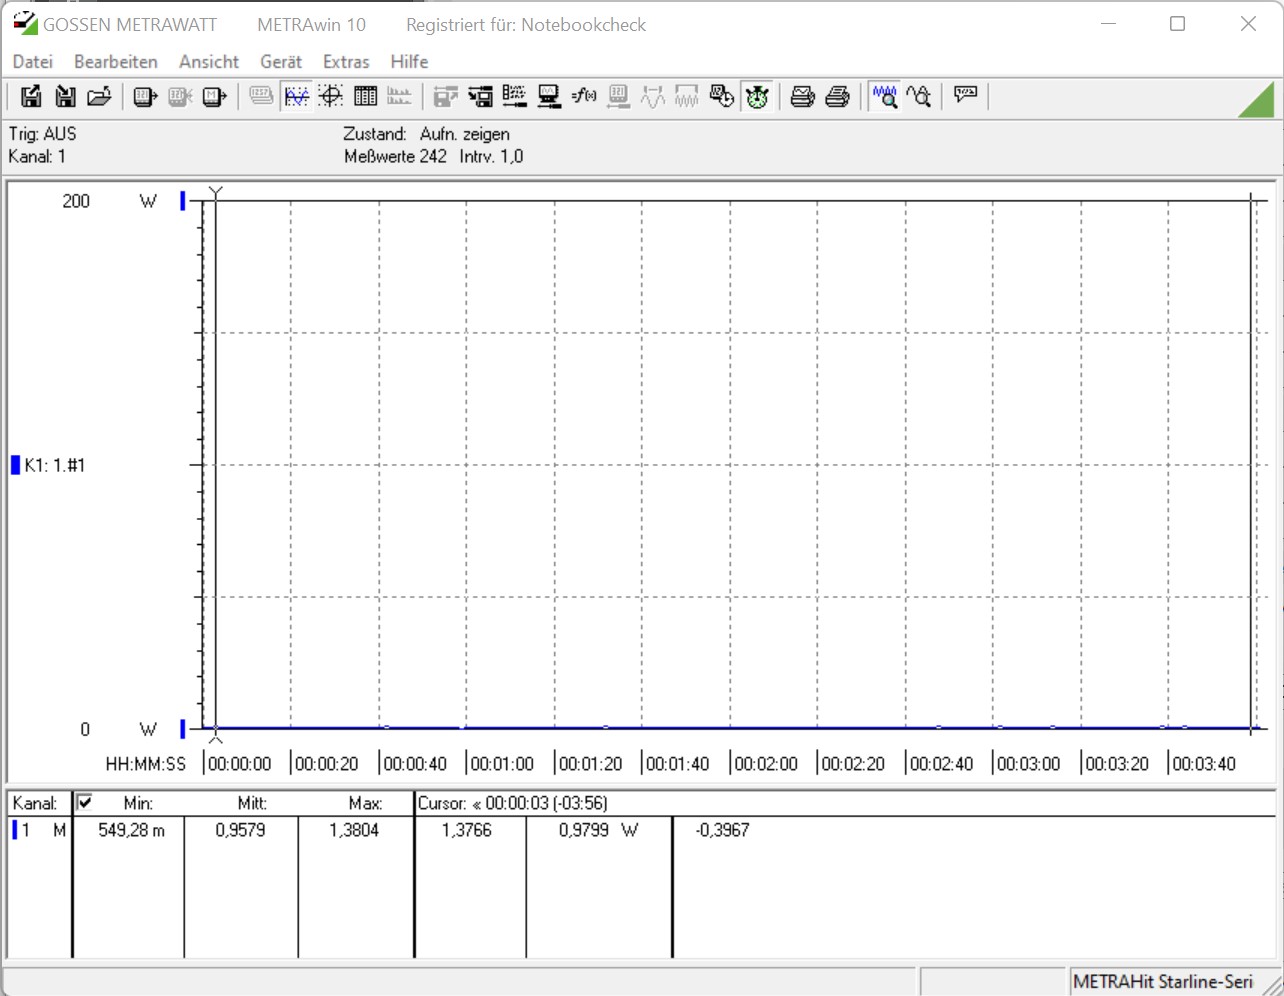Click the greyed-out meter with back-arrow icon
The height and width of the screenshot is (996, 1284).
(619, 96)
